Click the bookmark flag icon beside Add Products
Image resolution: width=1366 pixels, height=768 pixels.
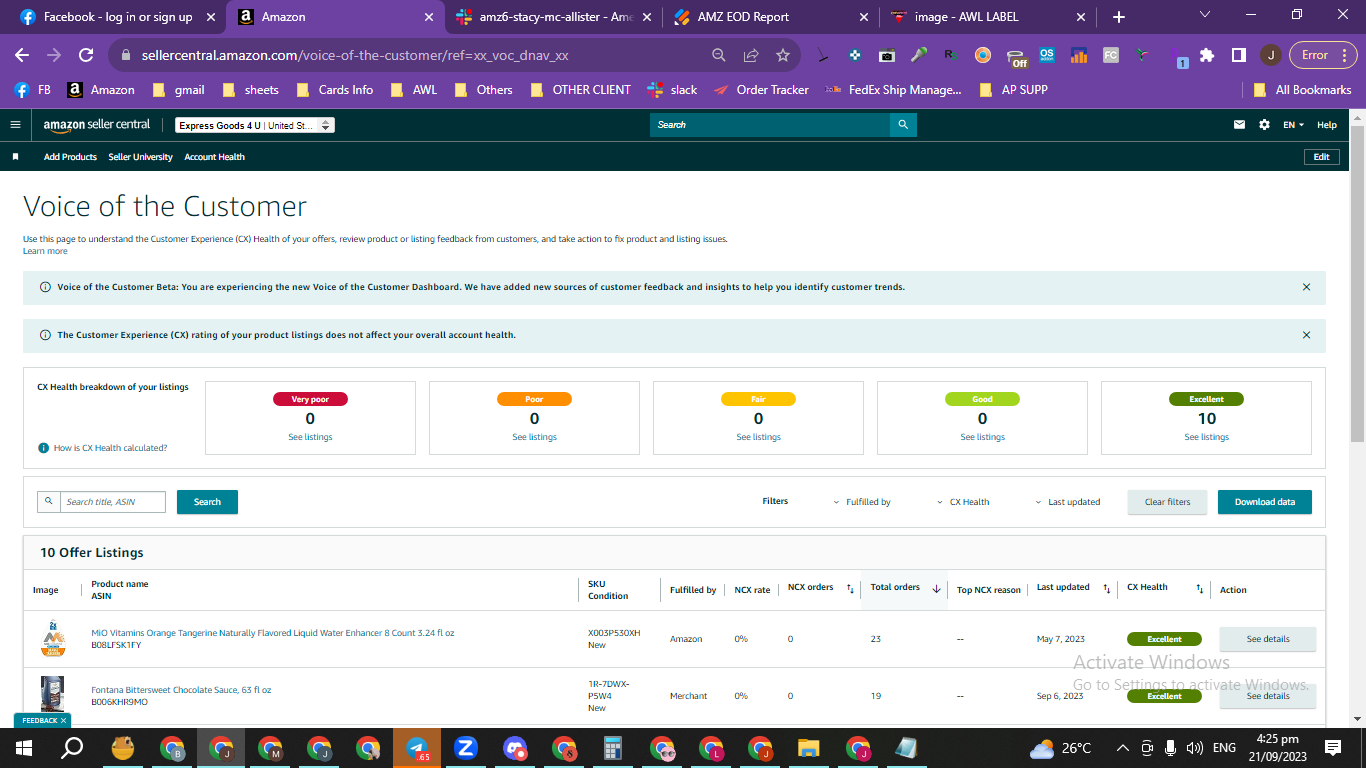tap(15, 157)
